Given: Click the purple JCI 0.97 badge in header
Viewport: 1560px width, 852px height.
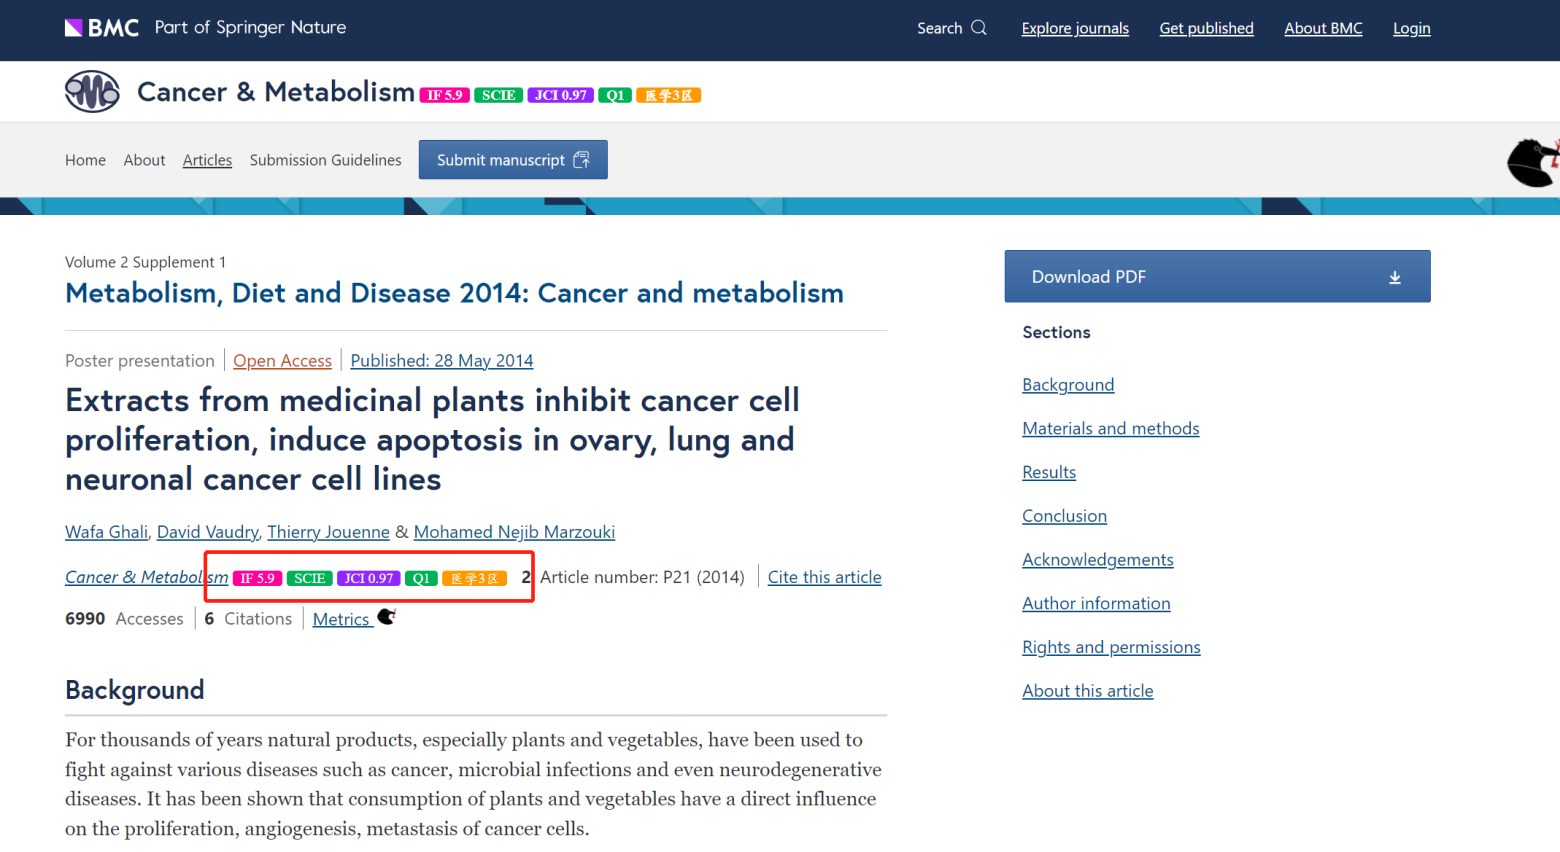Looking at the screenshot, I should click(x=560, y=95).
